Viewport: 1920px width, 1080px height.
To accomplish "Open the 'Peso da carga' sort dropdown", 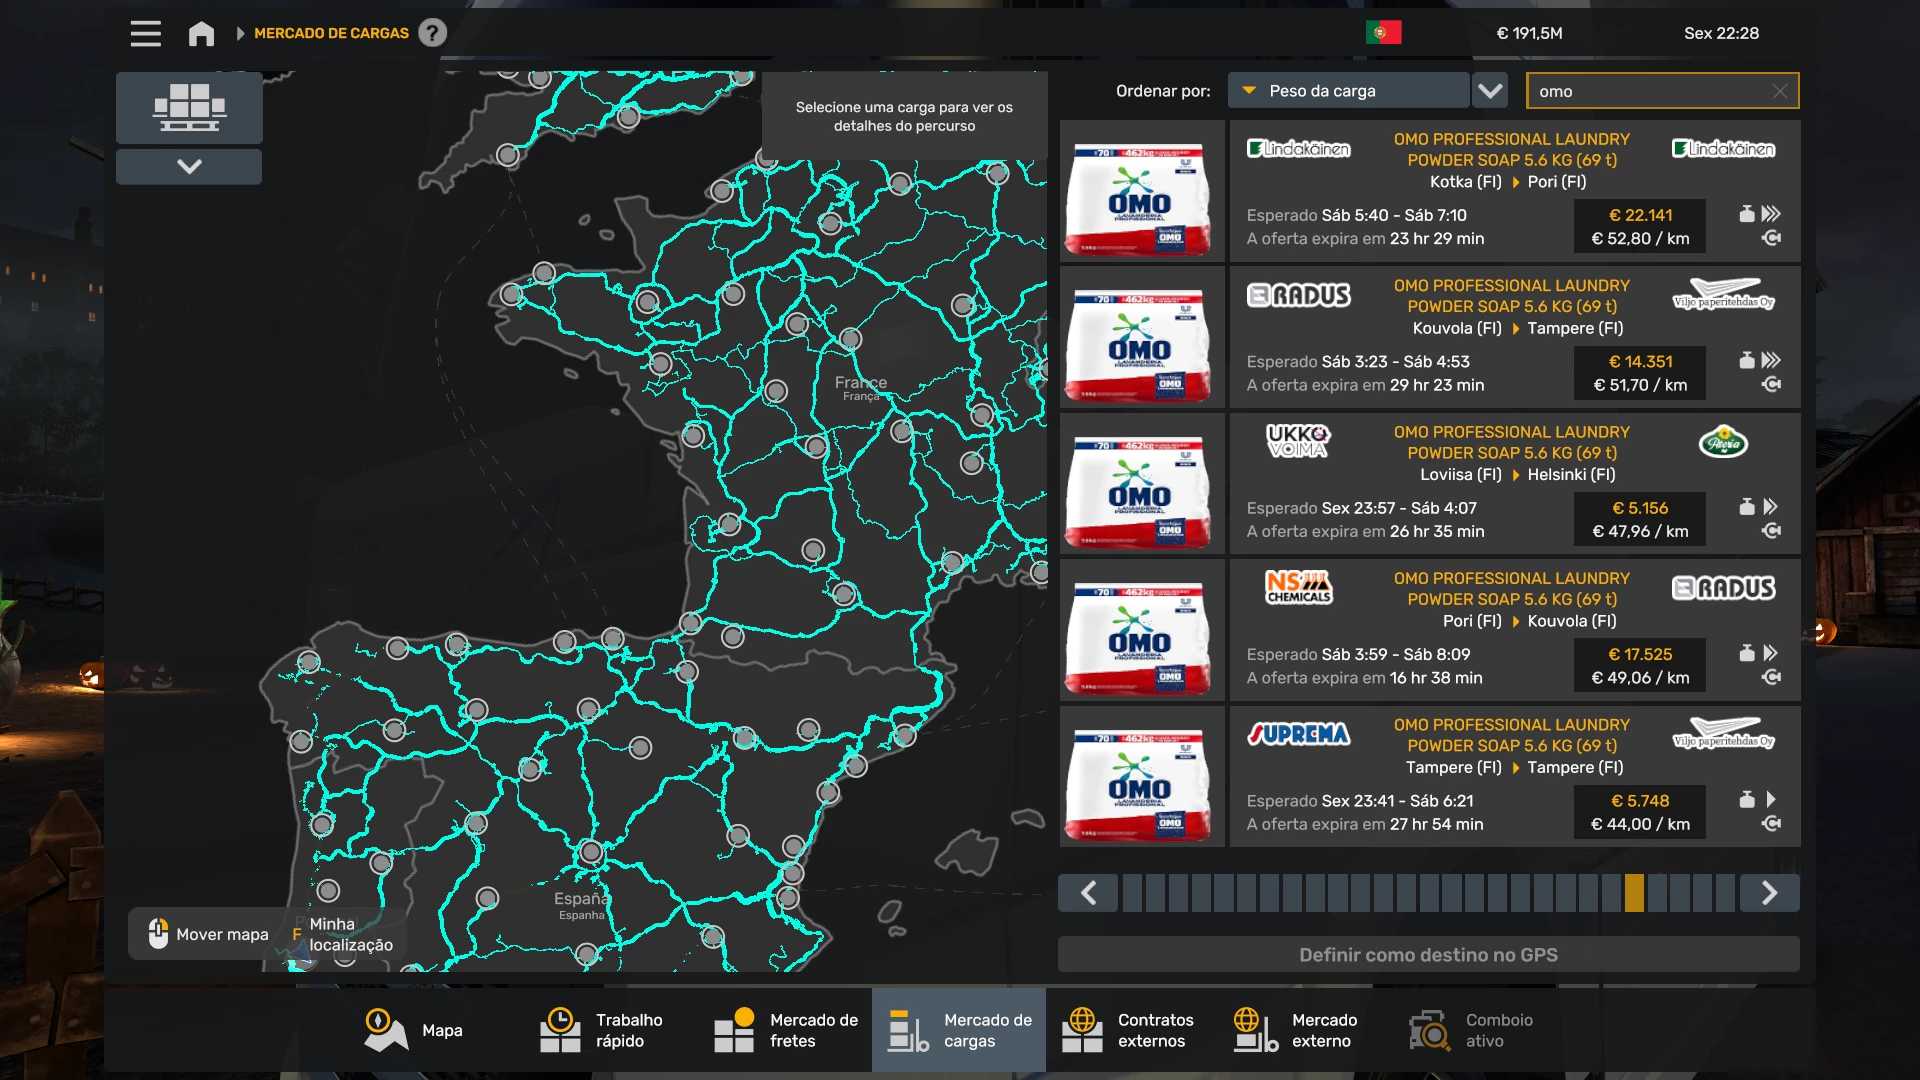I will 1348,91.
